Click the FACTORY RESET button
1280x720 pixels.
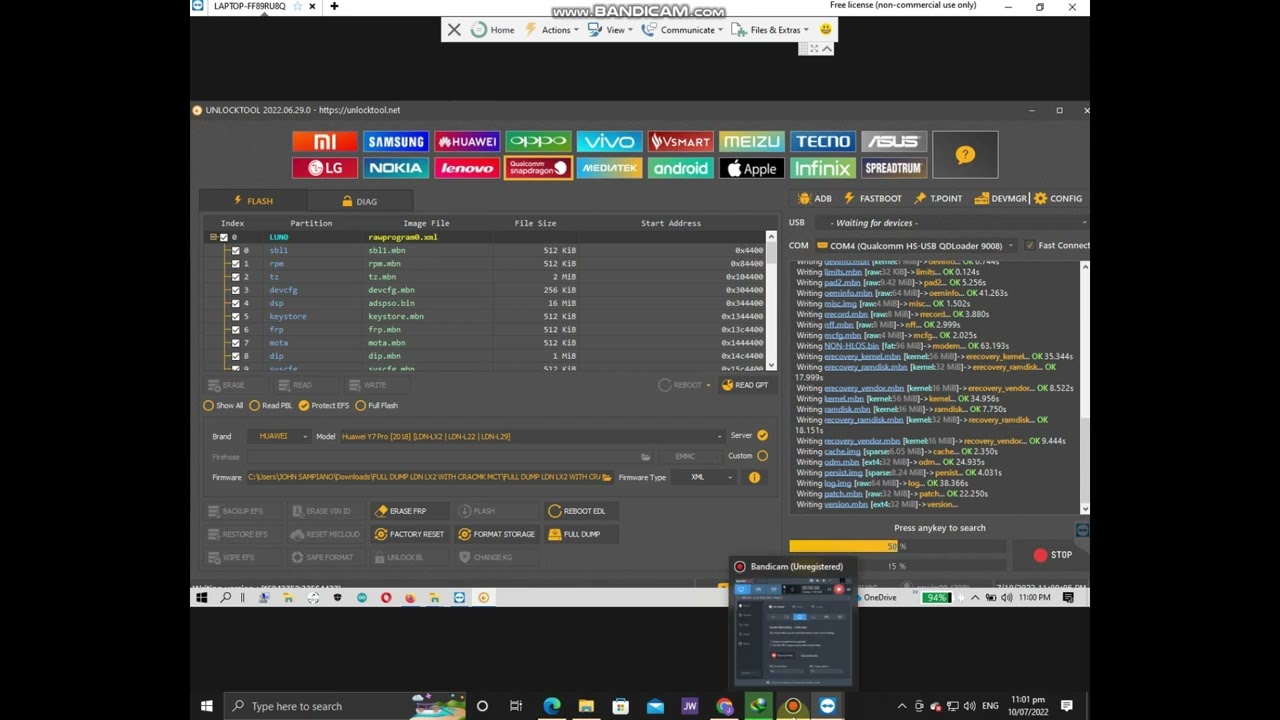[x=410, y=534]
